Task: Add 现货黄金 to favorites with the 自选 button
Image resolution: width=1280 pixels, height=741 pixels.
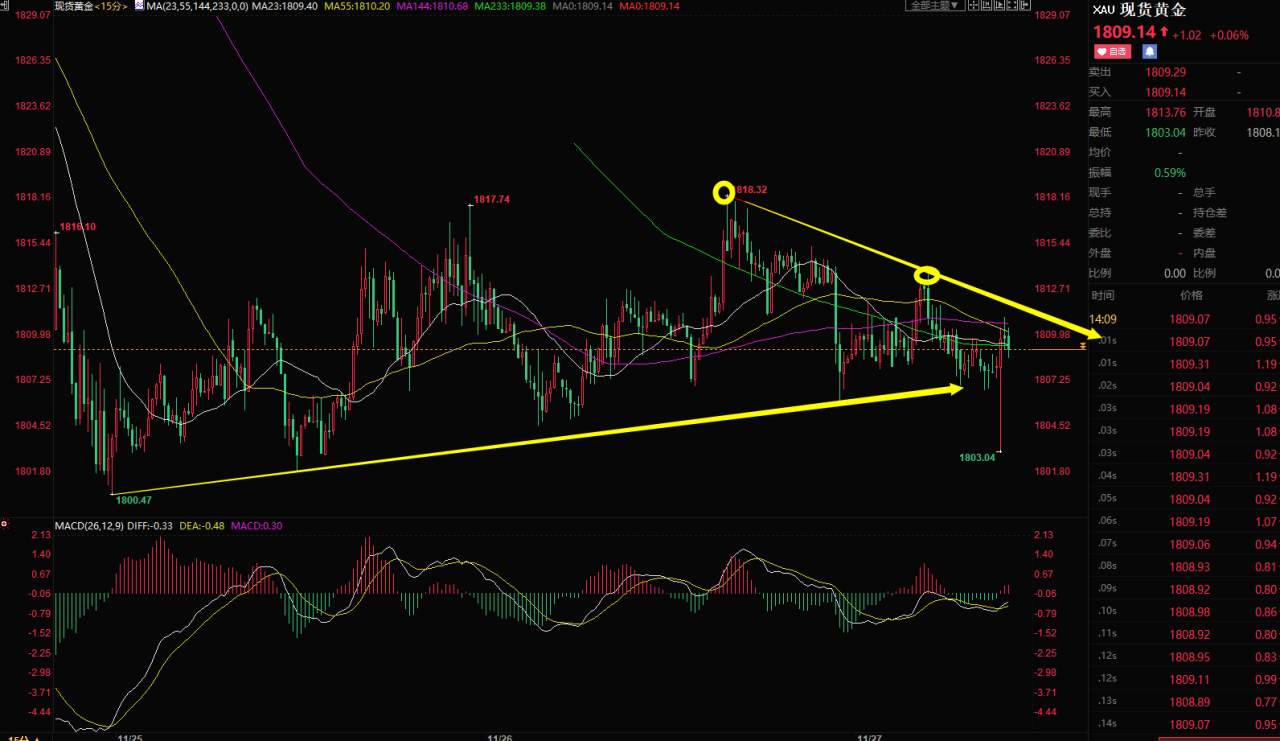Action: click(x=1112, y=50)
